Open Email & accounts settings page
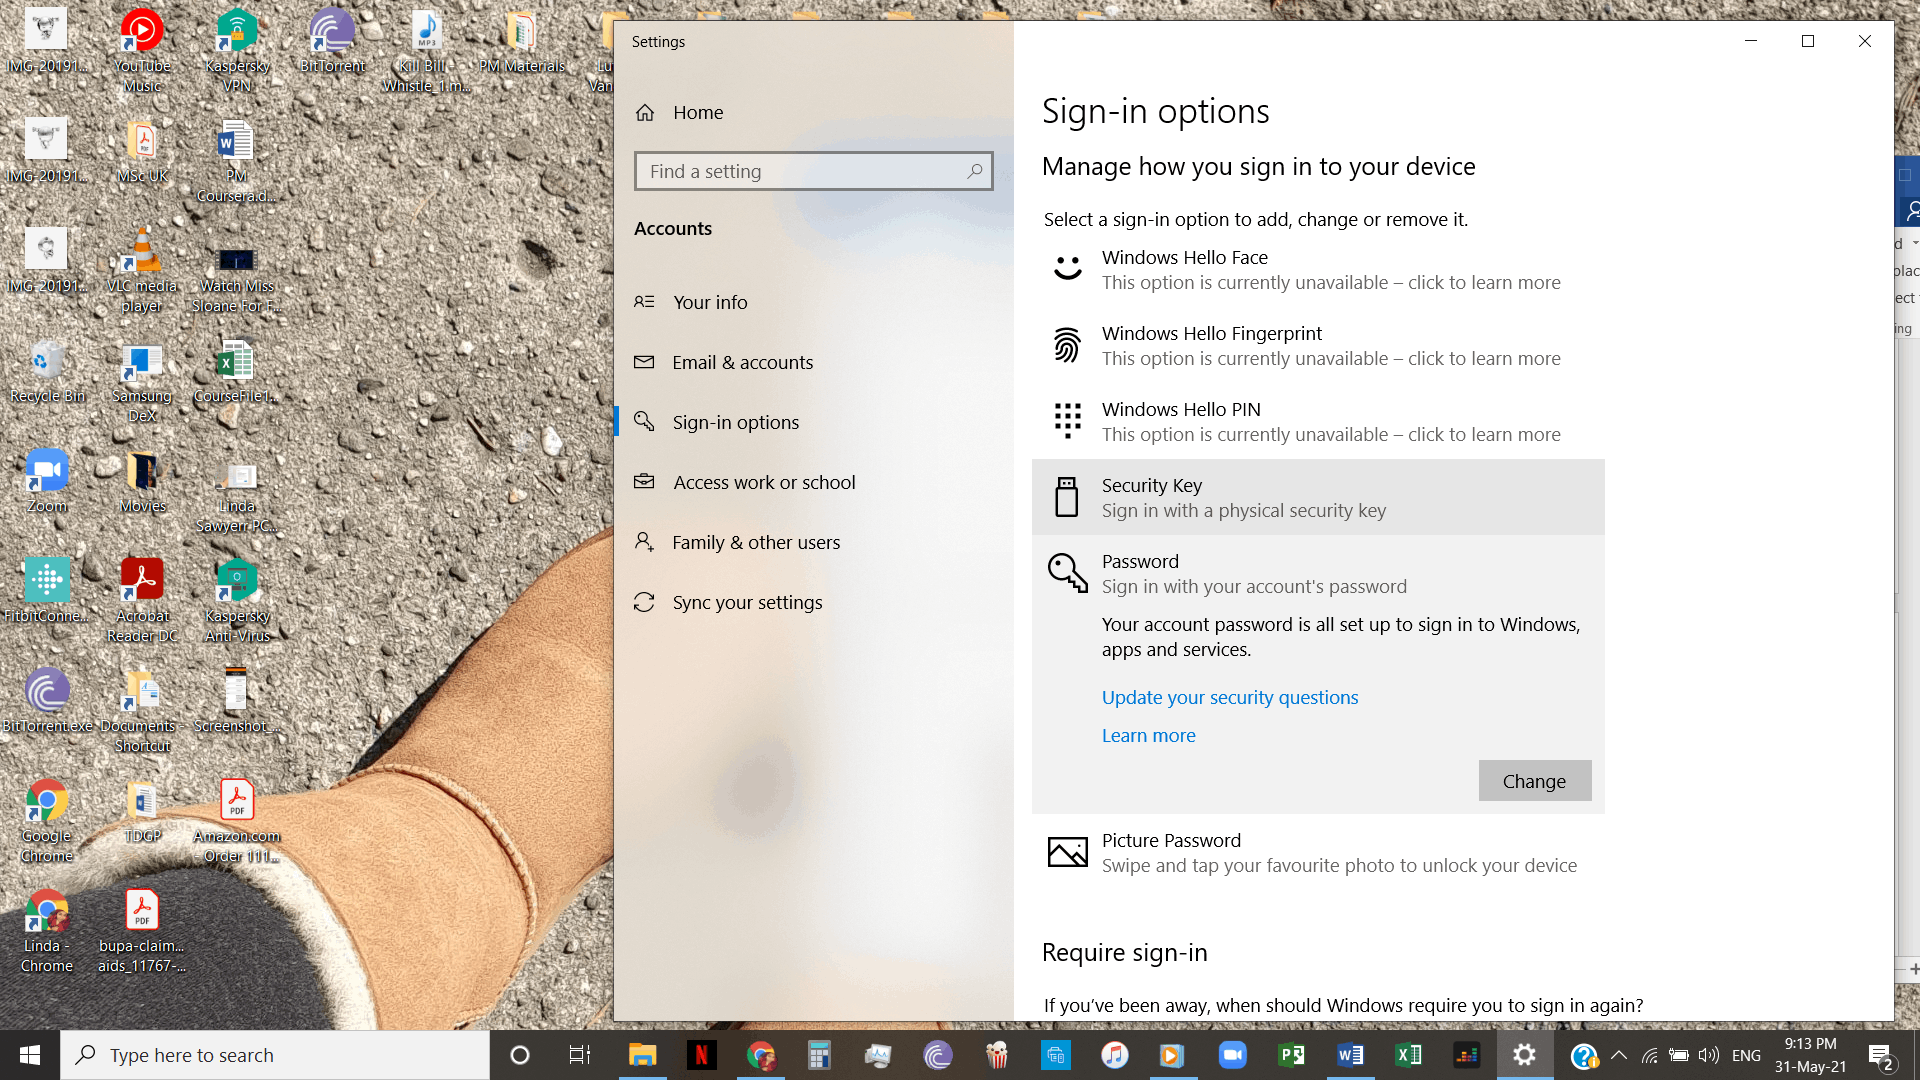Screen dimensions: 1920x1080 click(x=742, y=362)
